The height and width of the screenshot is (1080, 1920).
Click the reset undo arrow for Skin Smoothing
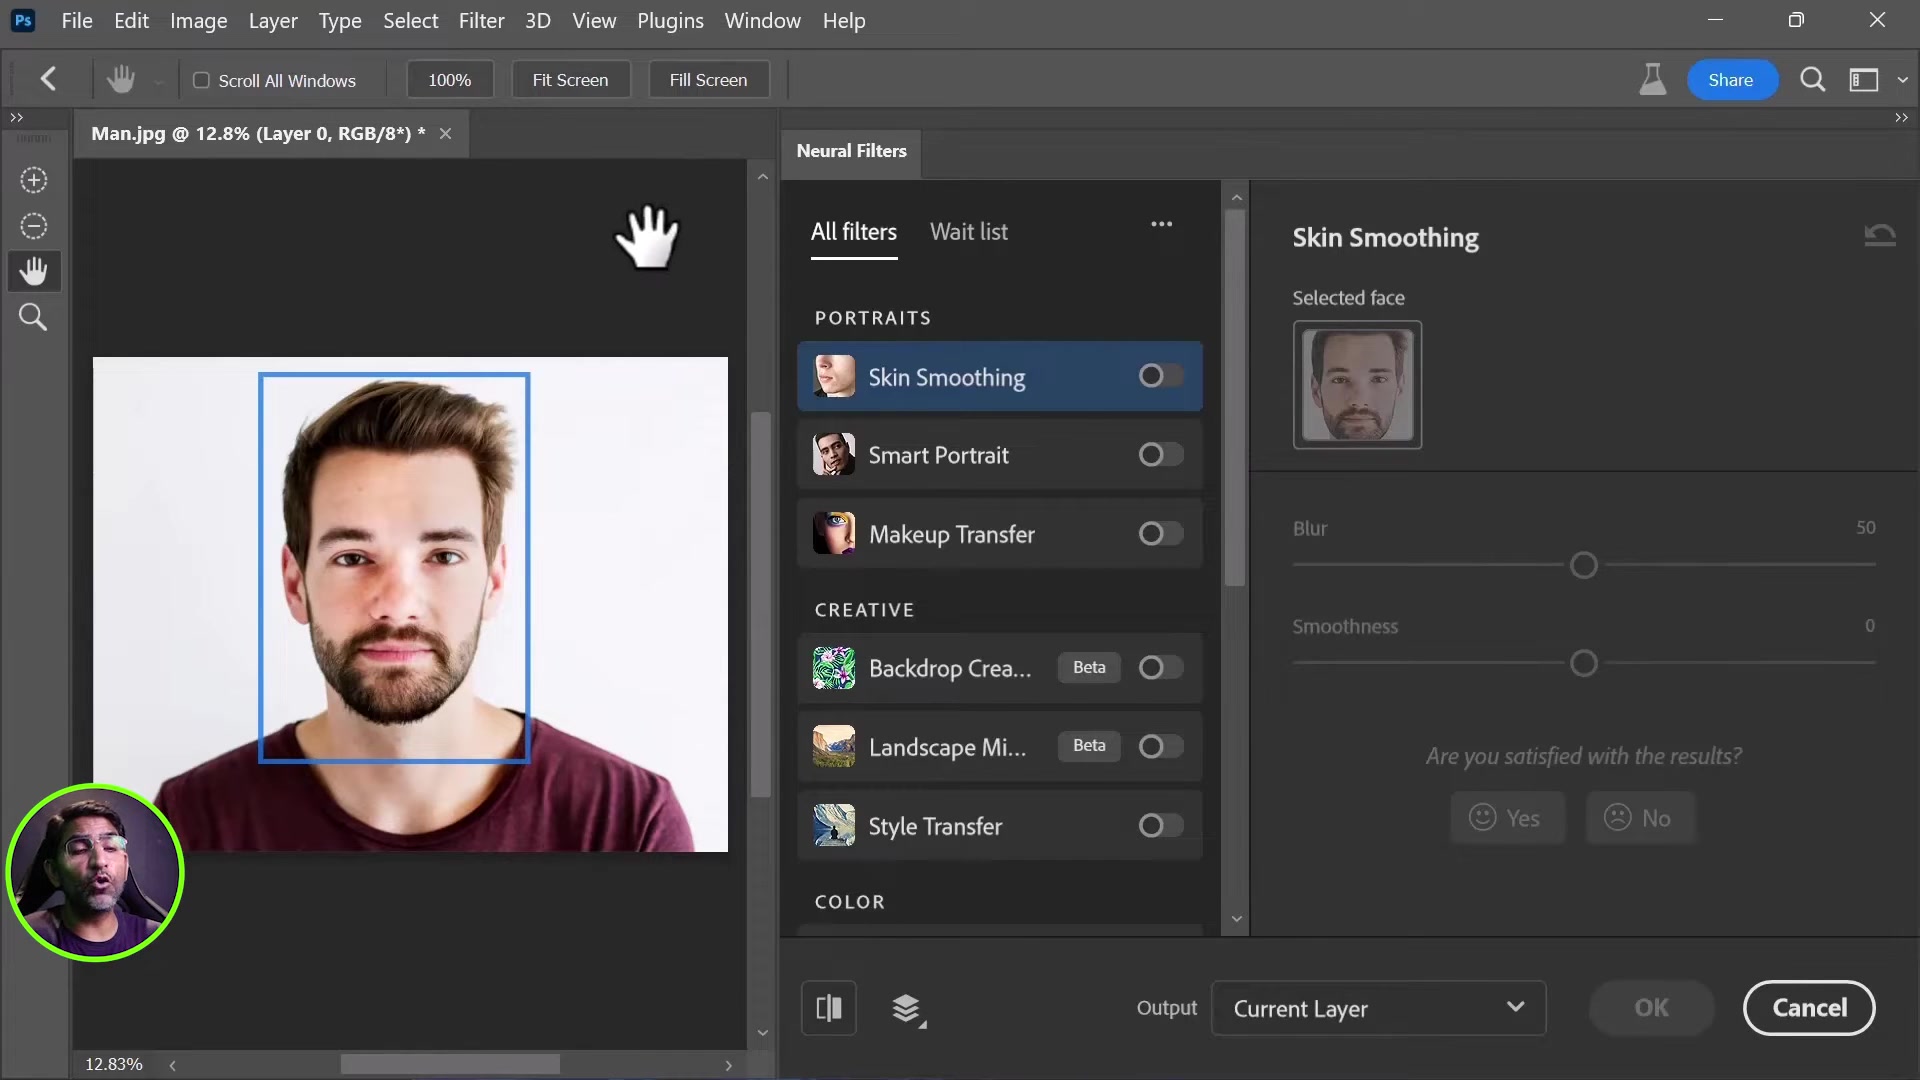click(x=1880, y=235)
